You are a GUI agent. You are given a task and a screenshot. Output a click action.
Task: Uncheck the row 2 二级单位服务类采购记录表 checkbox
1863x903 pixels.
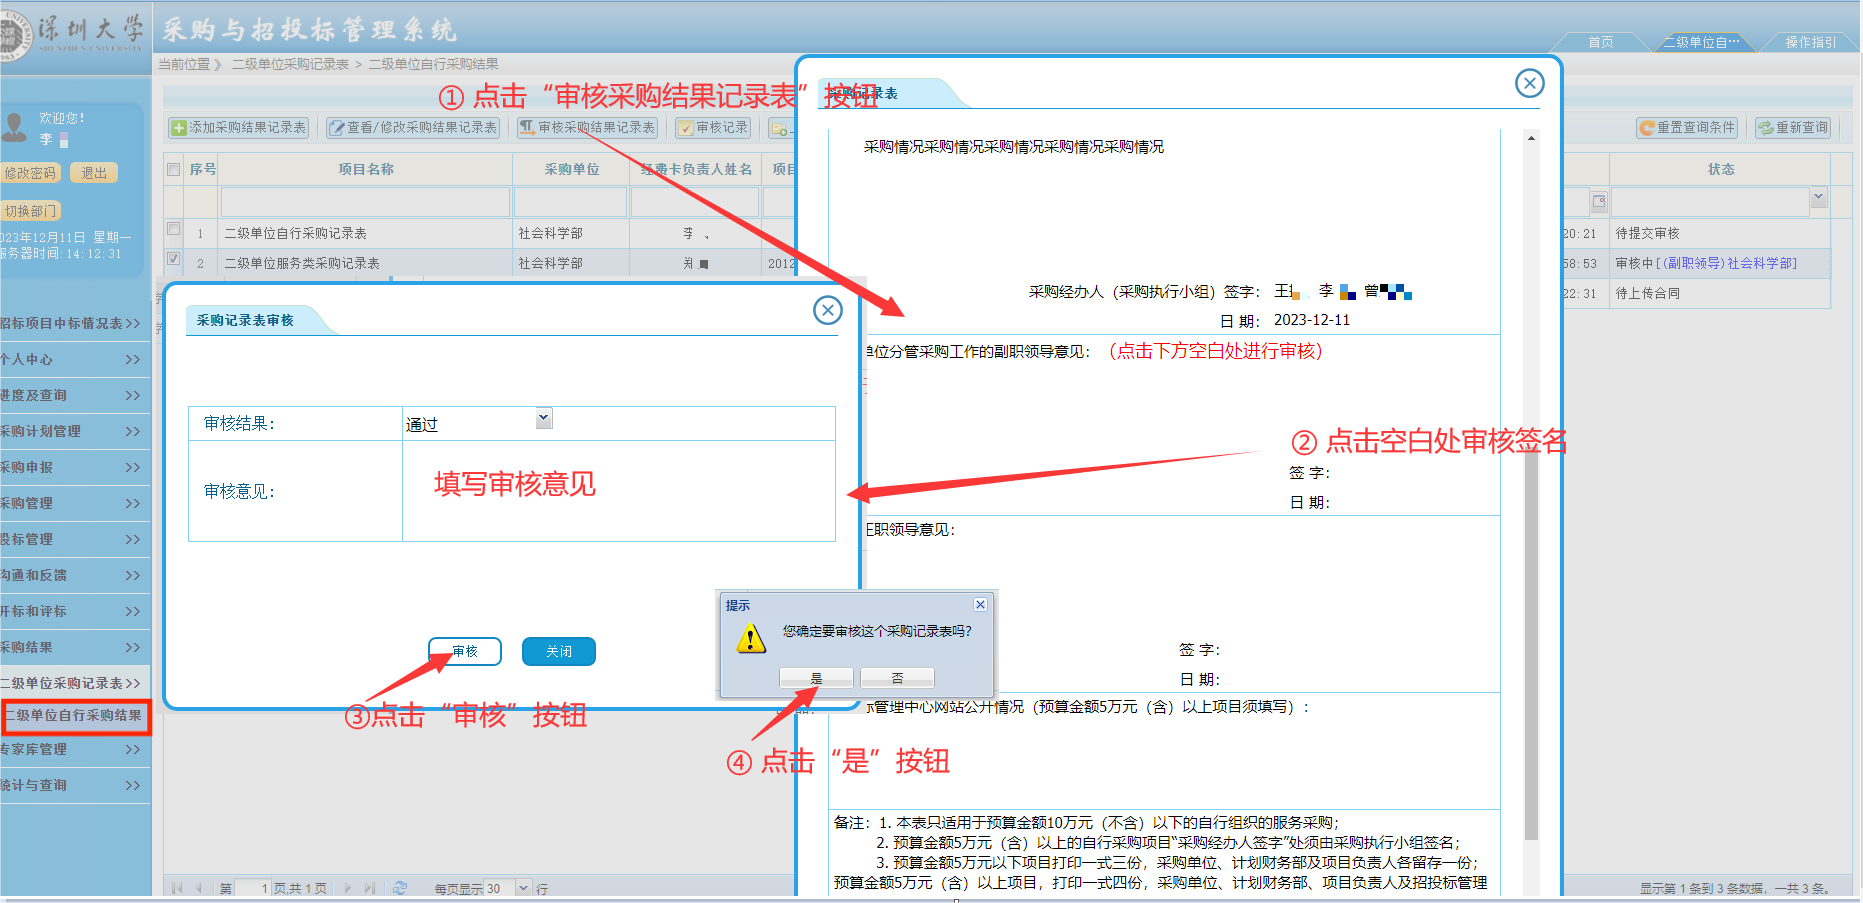click(x=174, y=260)
